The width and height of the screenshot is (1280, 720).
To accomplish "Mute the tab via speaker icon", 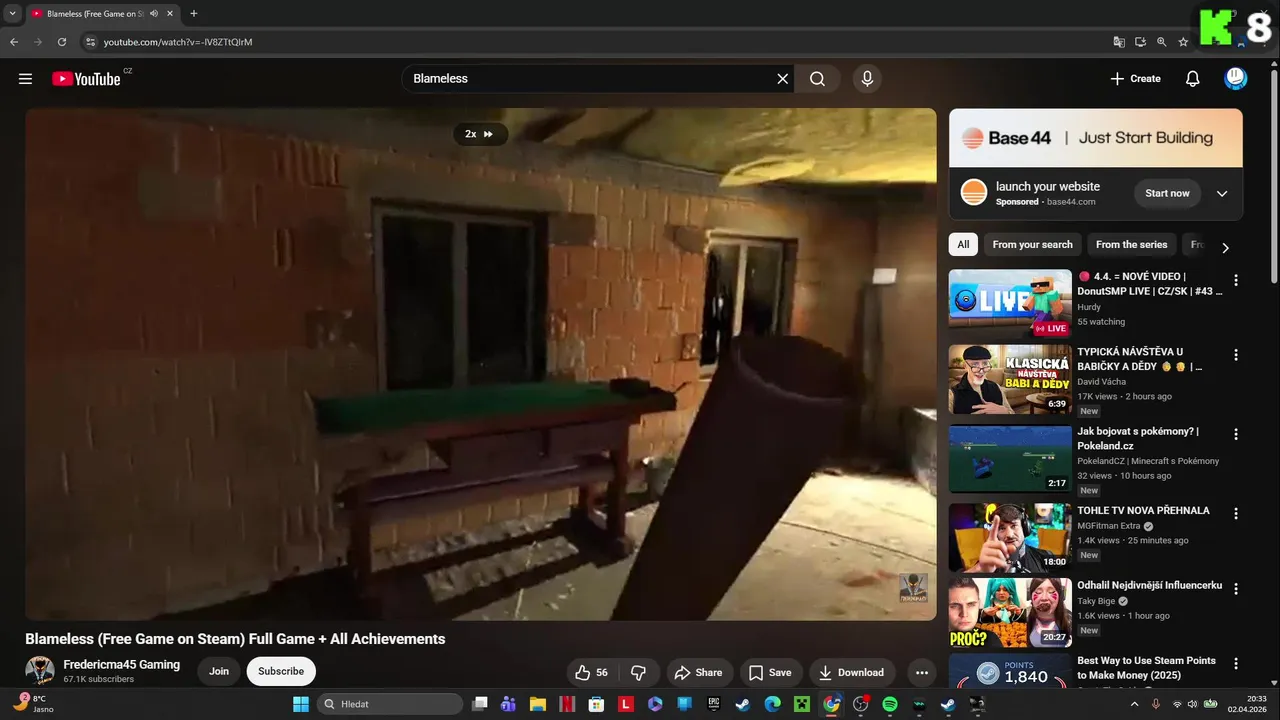I will tap(154, 14).
